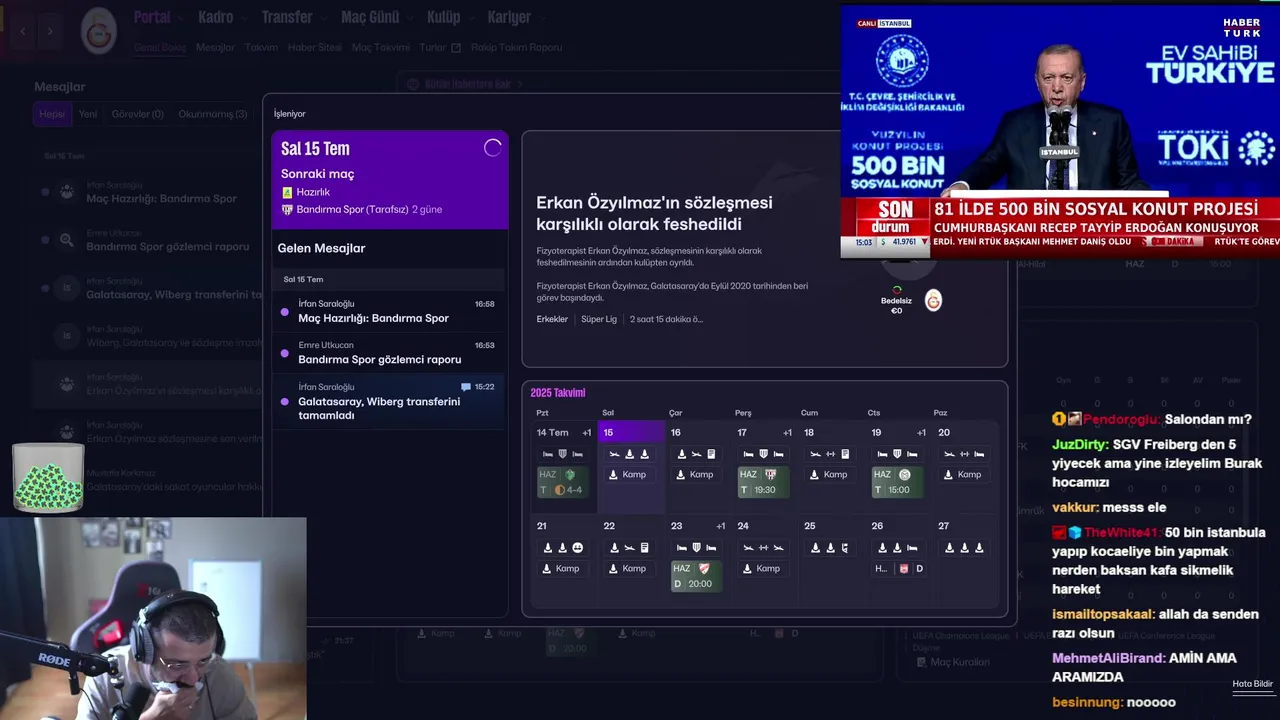Click the opponent badge in day 26 match row
1280x720 pixels.
coord(904,569)
